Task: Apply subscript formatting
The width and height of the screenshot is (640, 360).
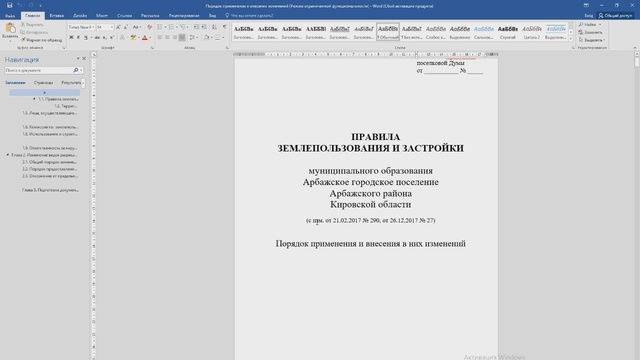Action: click(104, 38)
